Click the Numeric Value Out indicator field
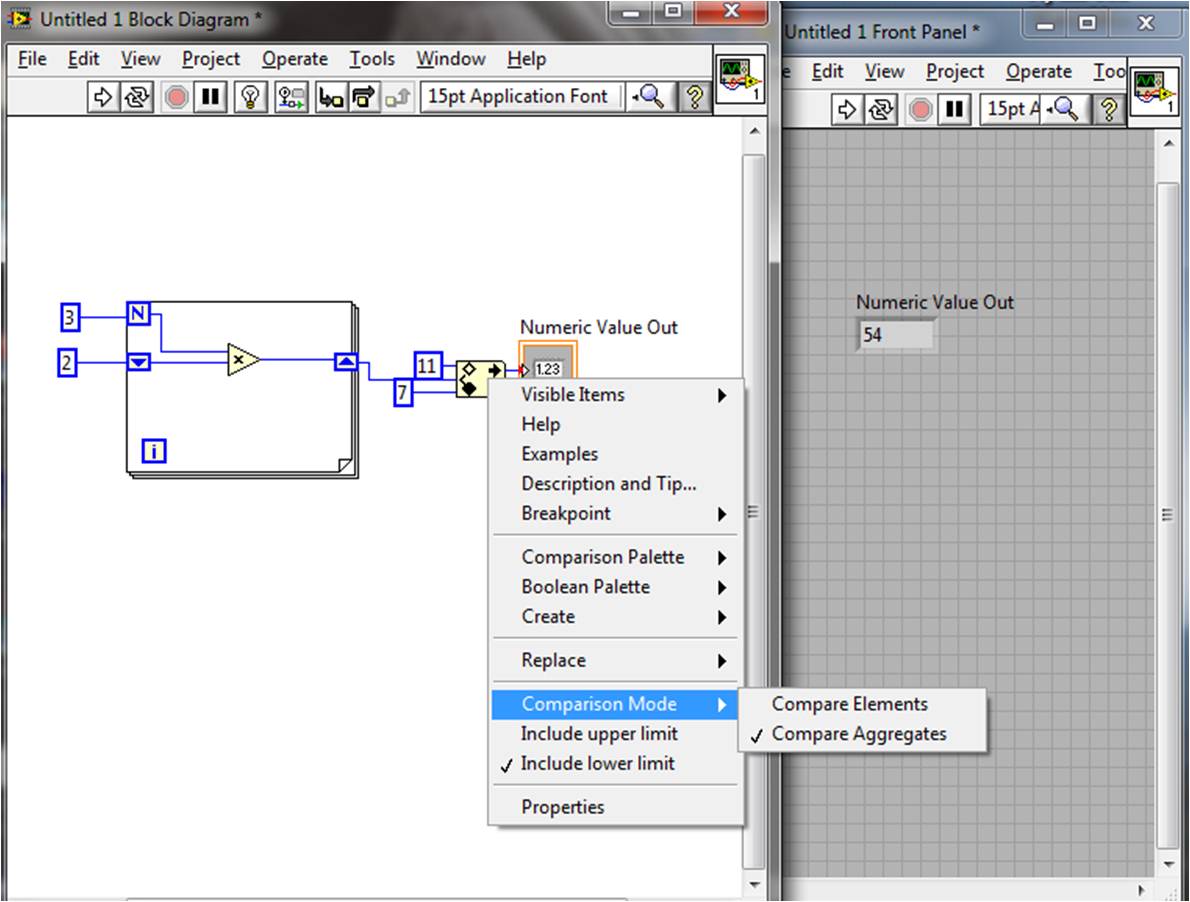 click(895, 335)
